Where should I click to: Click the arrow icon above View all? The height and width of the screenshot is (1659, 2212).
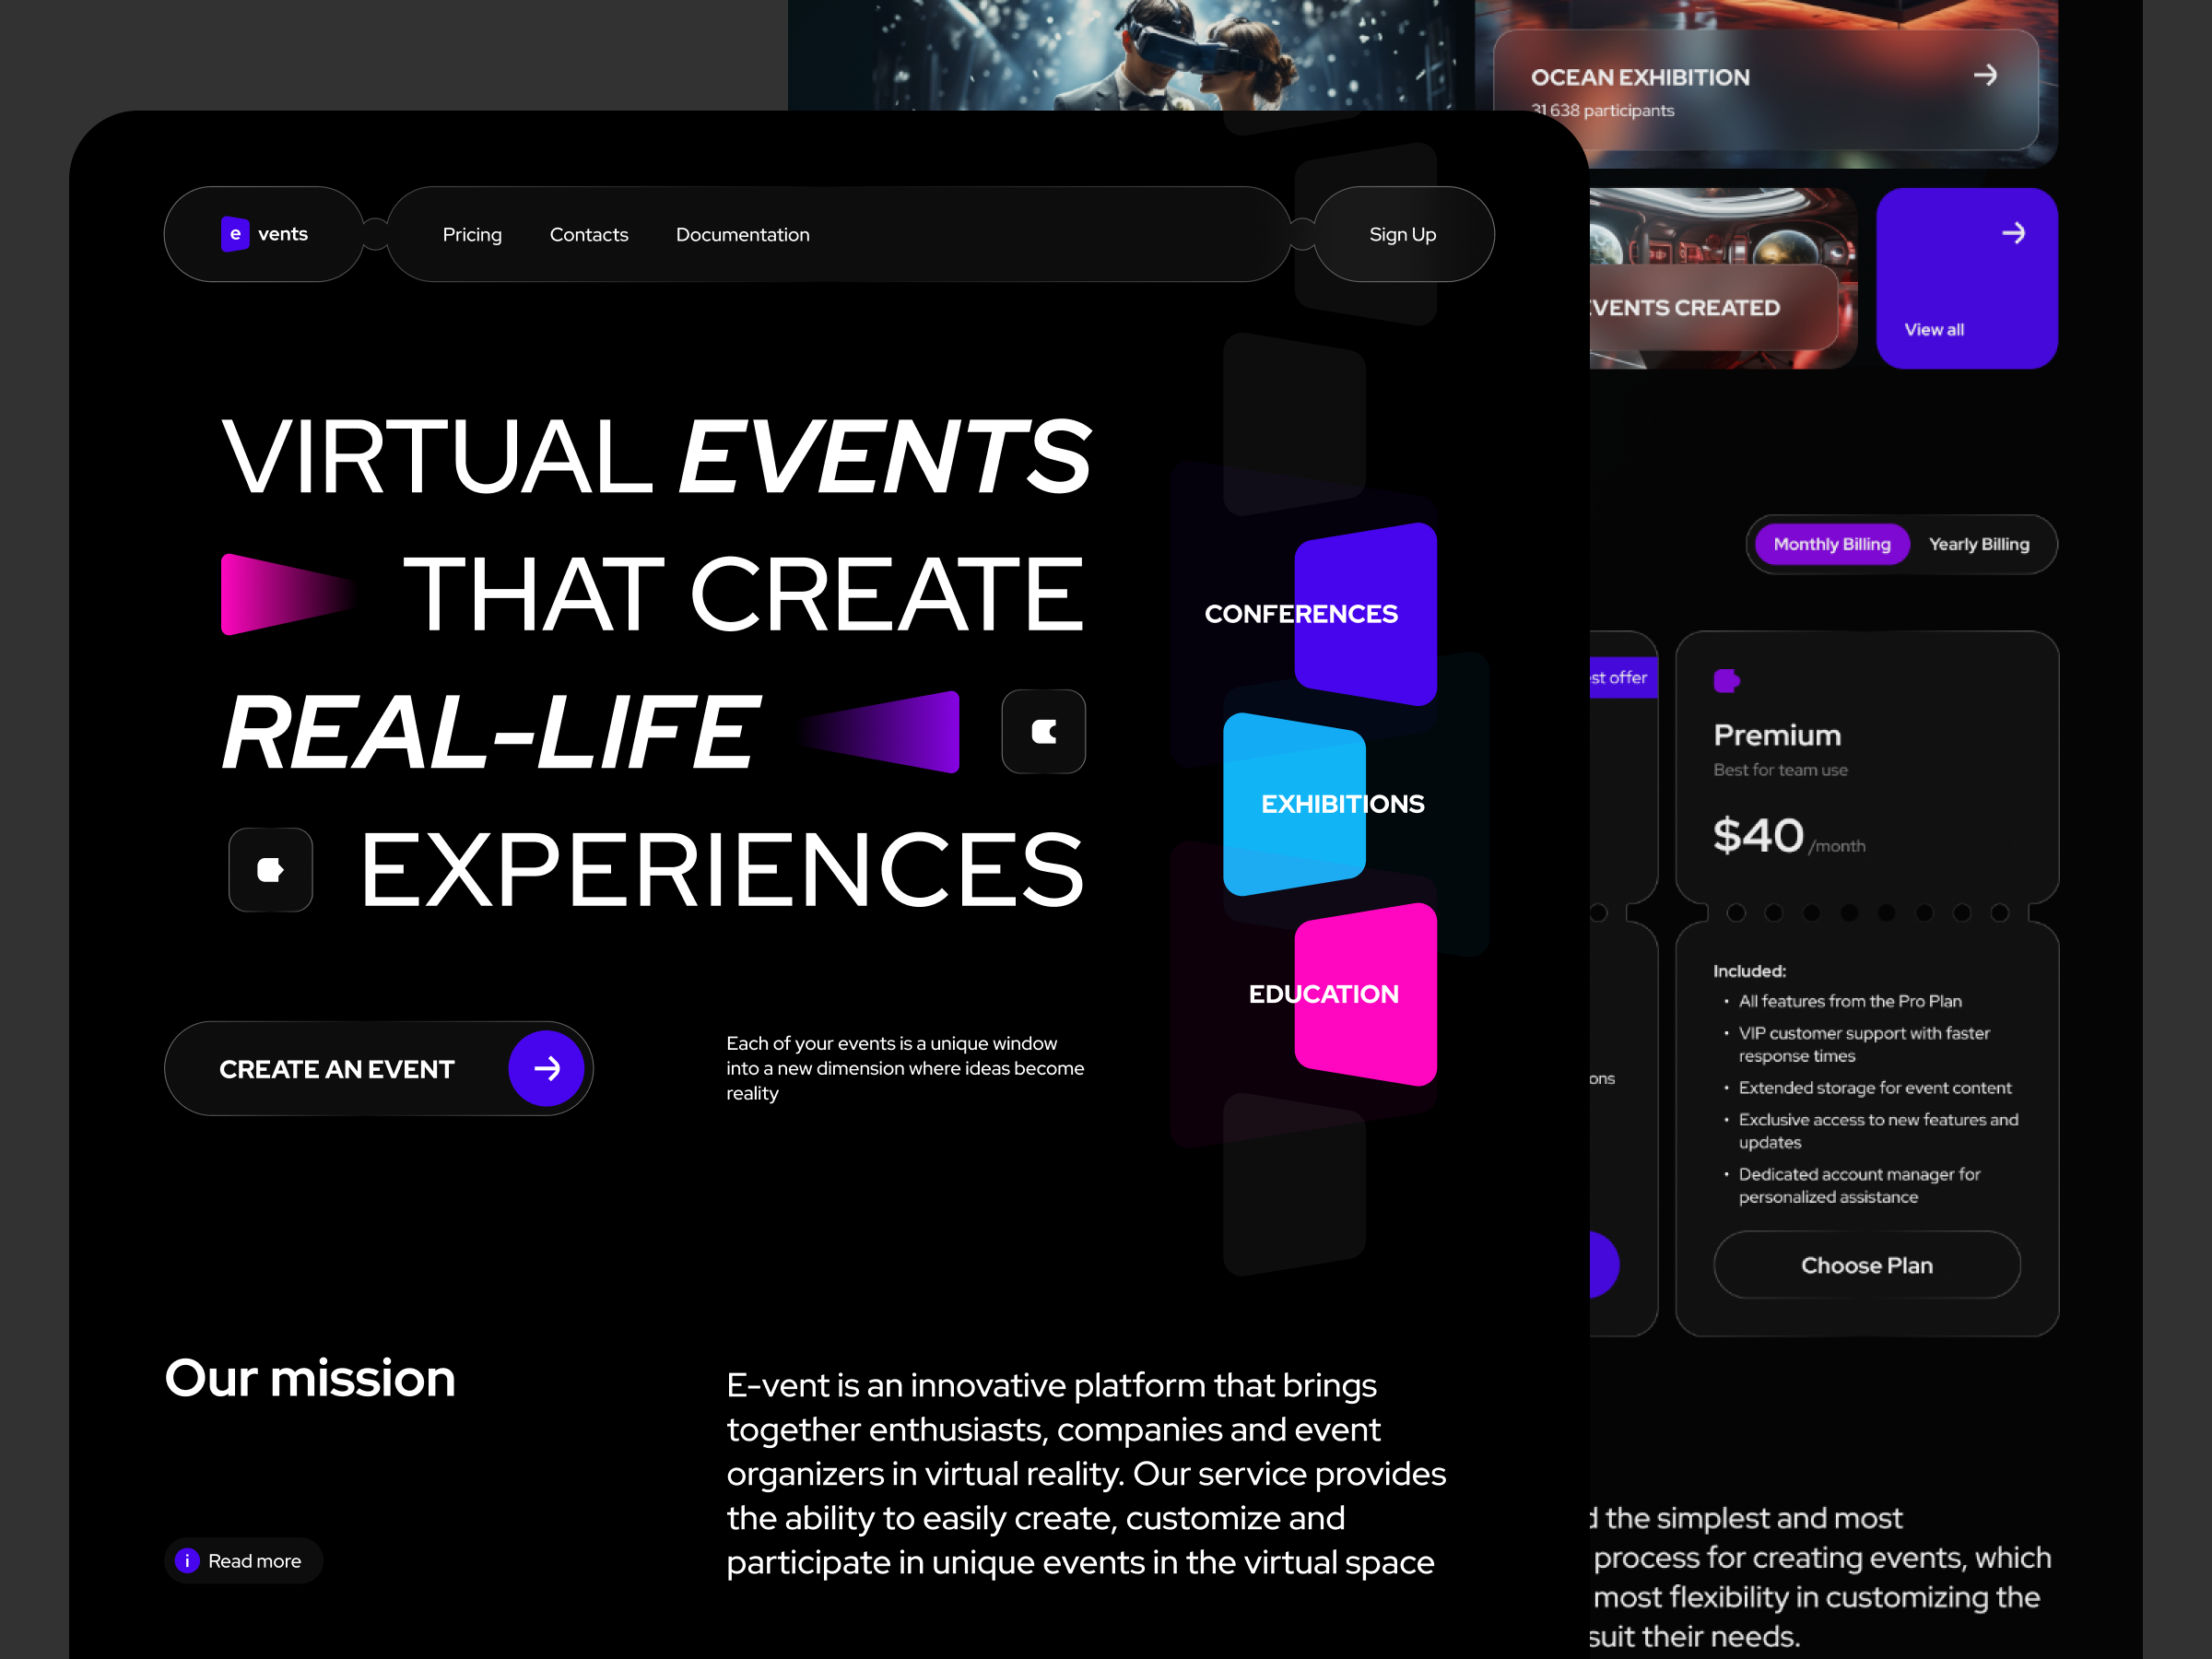(x=2016, y=233)
